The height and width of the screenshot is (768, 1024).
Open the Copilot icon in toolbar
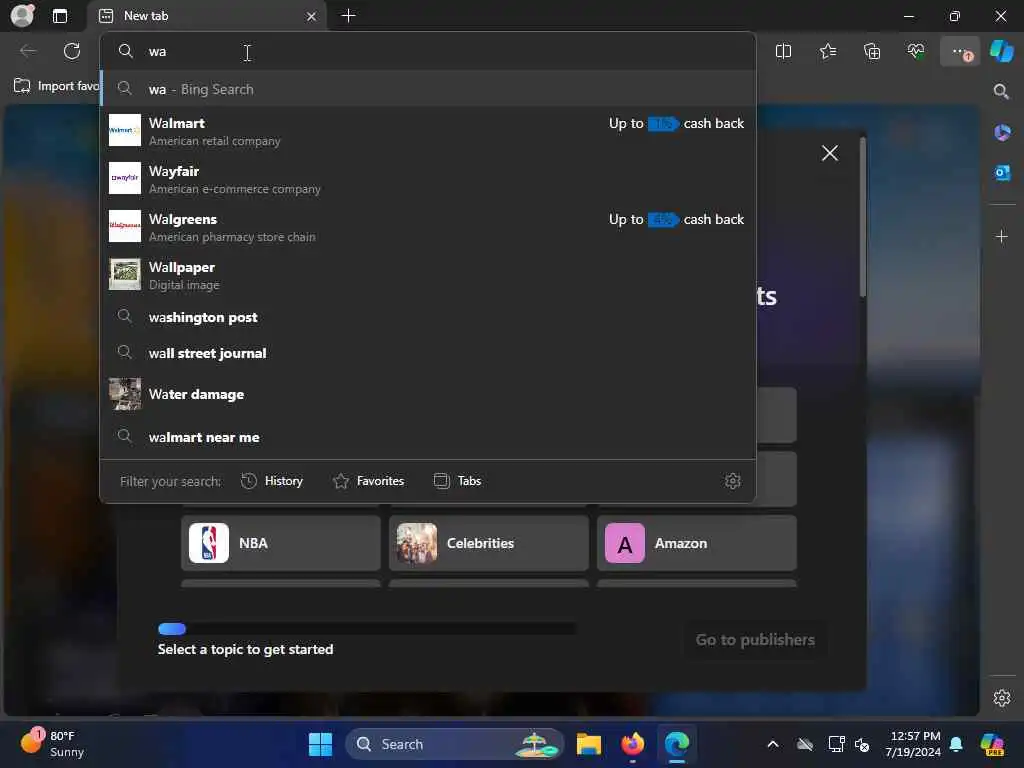click(x=1002, y=51)
